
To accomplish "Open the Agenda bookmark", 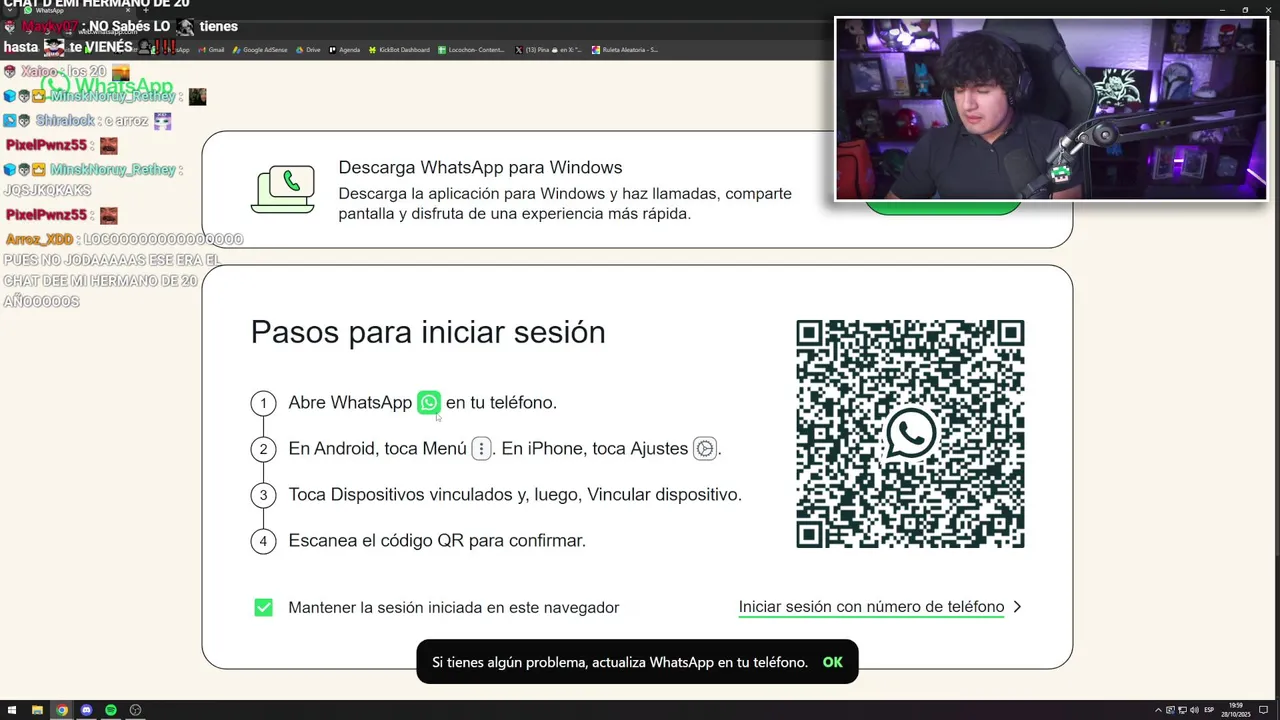I will [x=345, y=49].
